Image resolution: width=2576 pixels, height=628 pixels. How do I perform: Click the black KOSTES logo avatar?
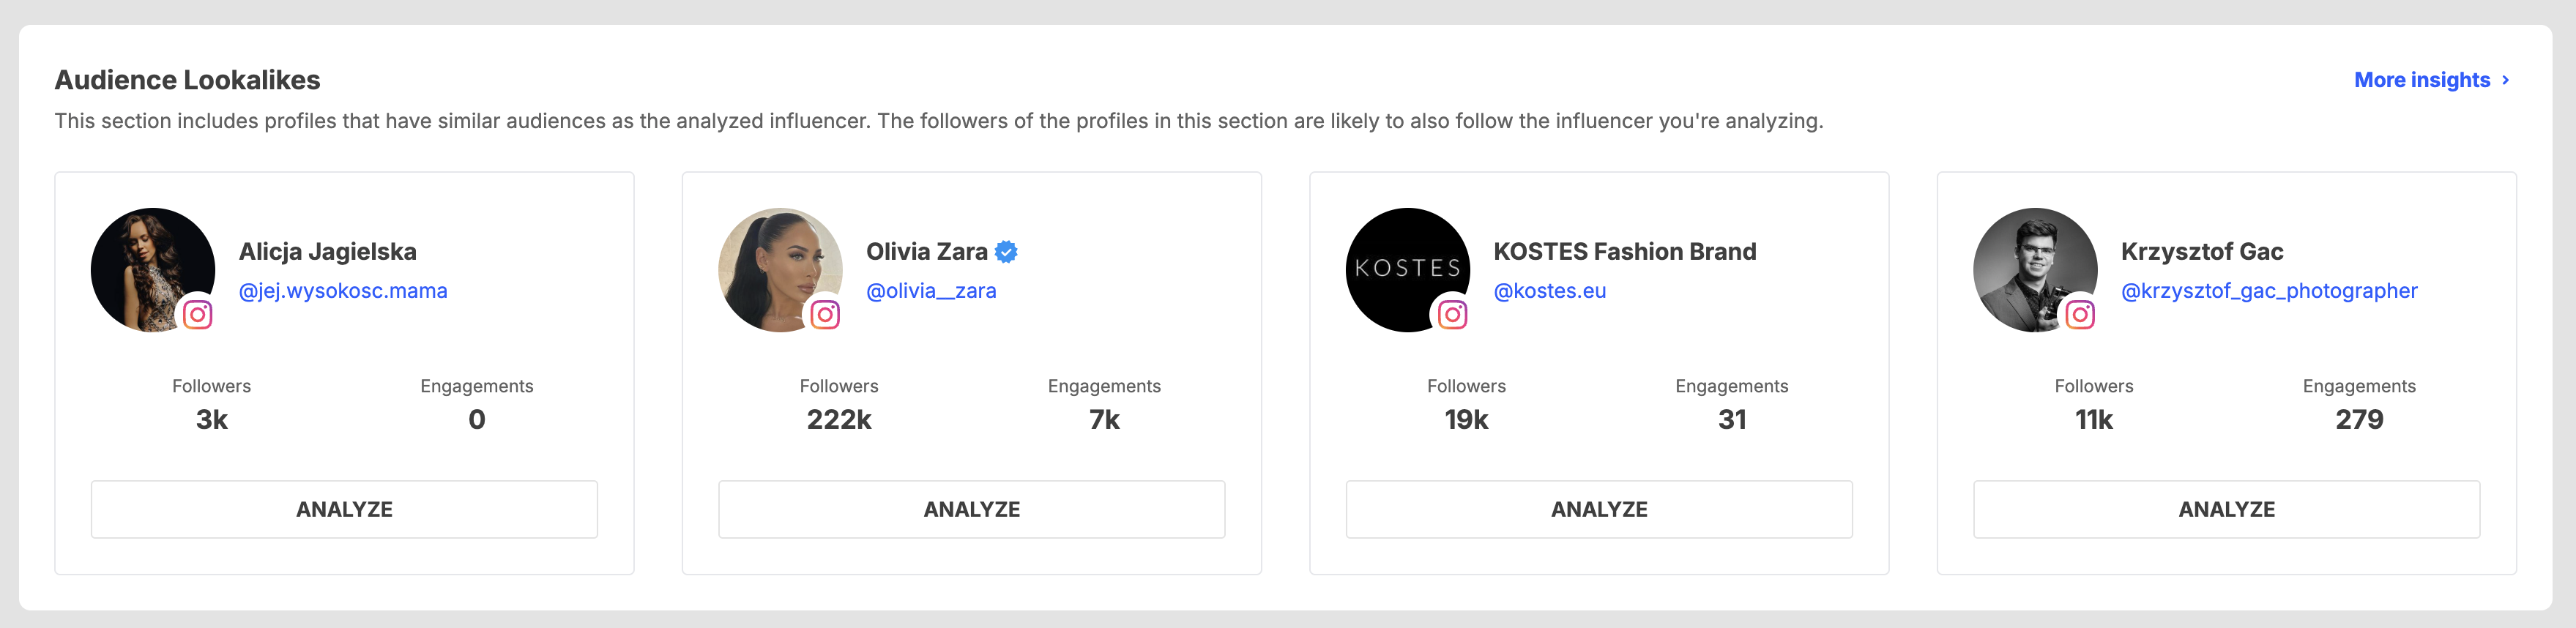pyautogui.click(x=1408, y=270)
